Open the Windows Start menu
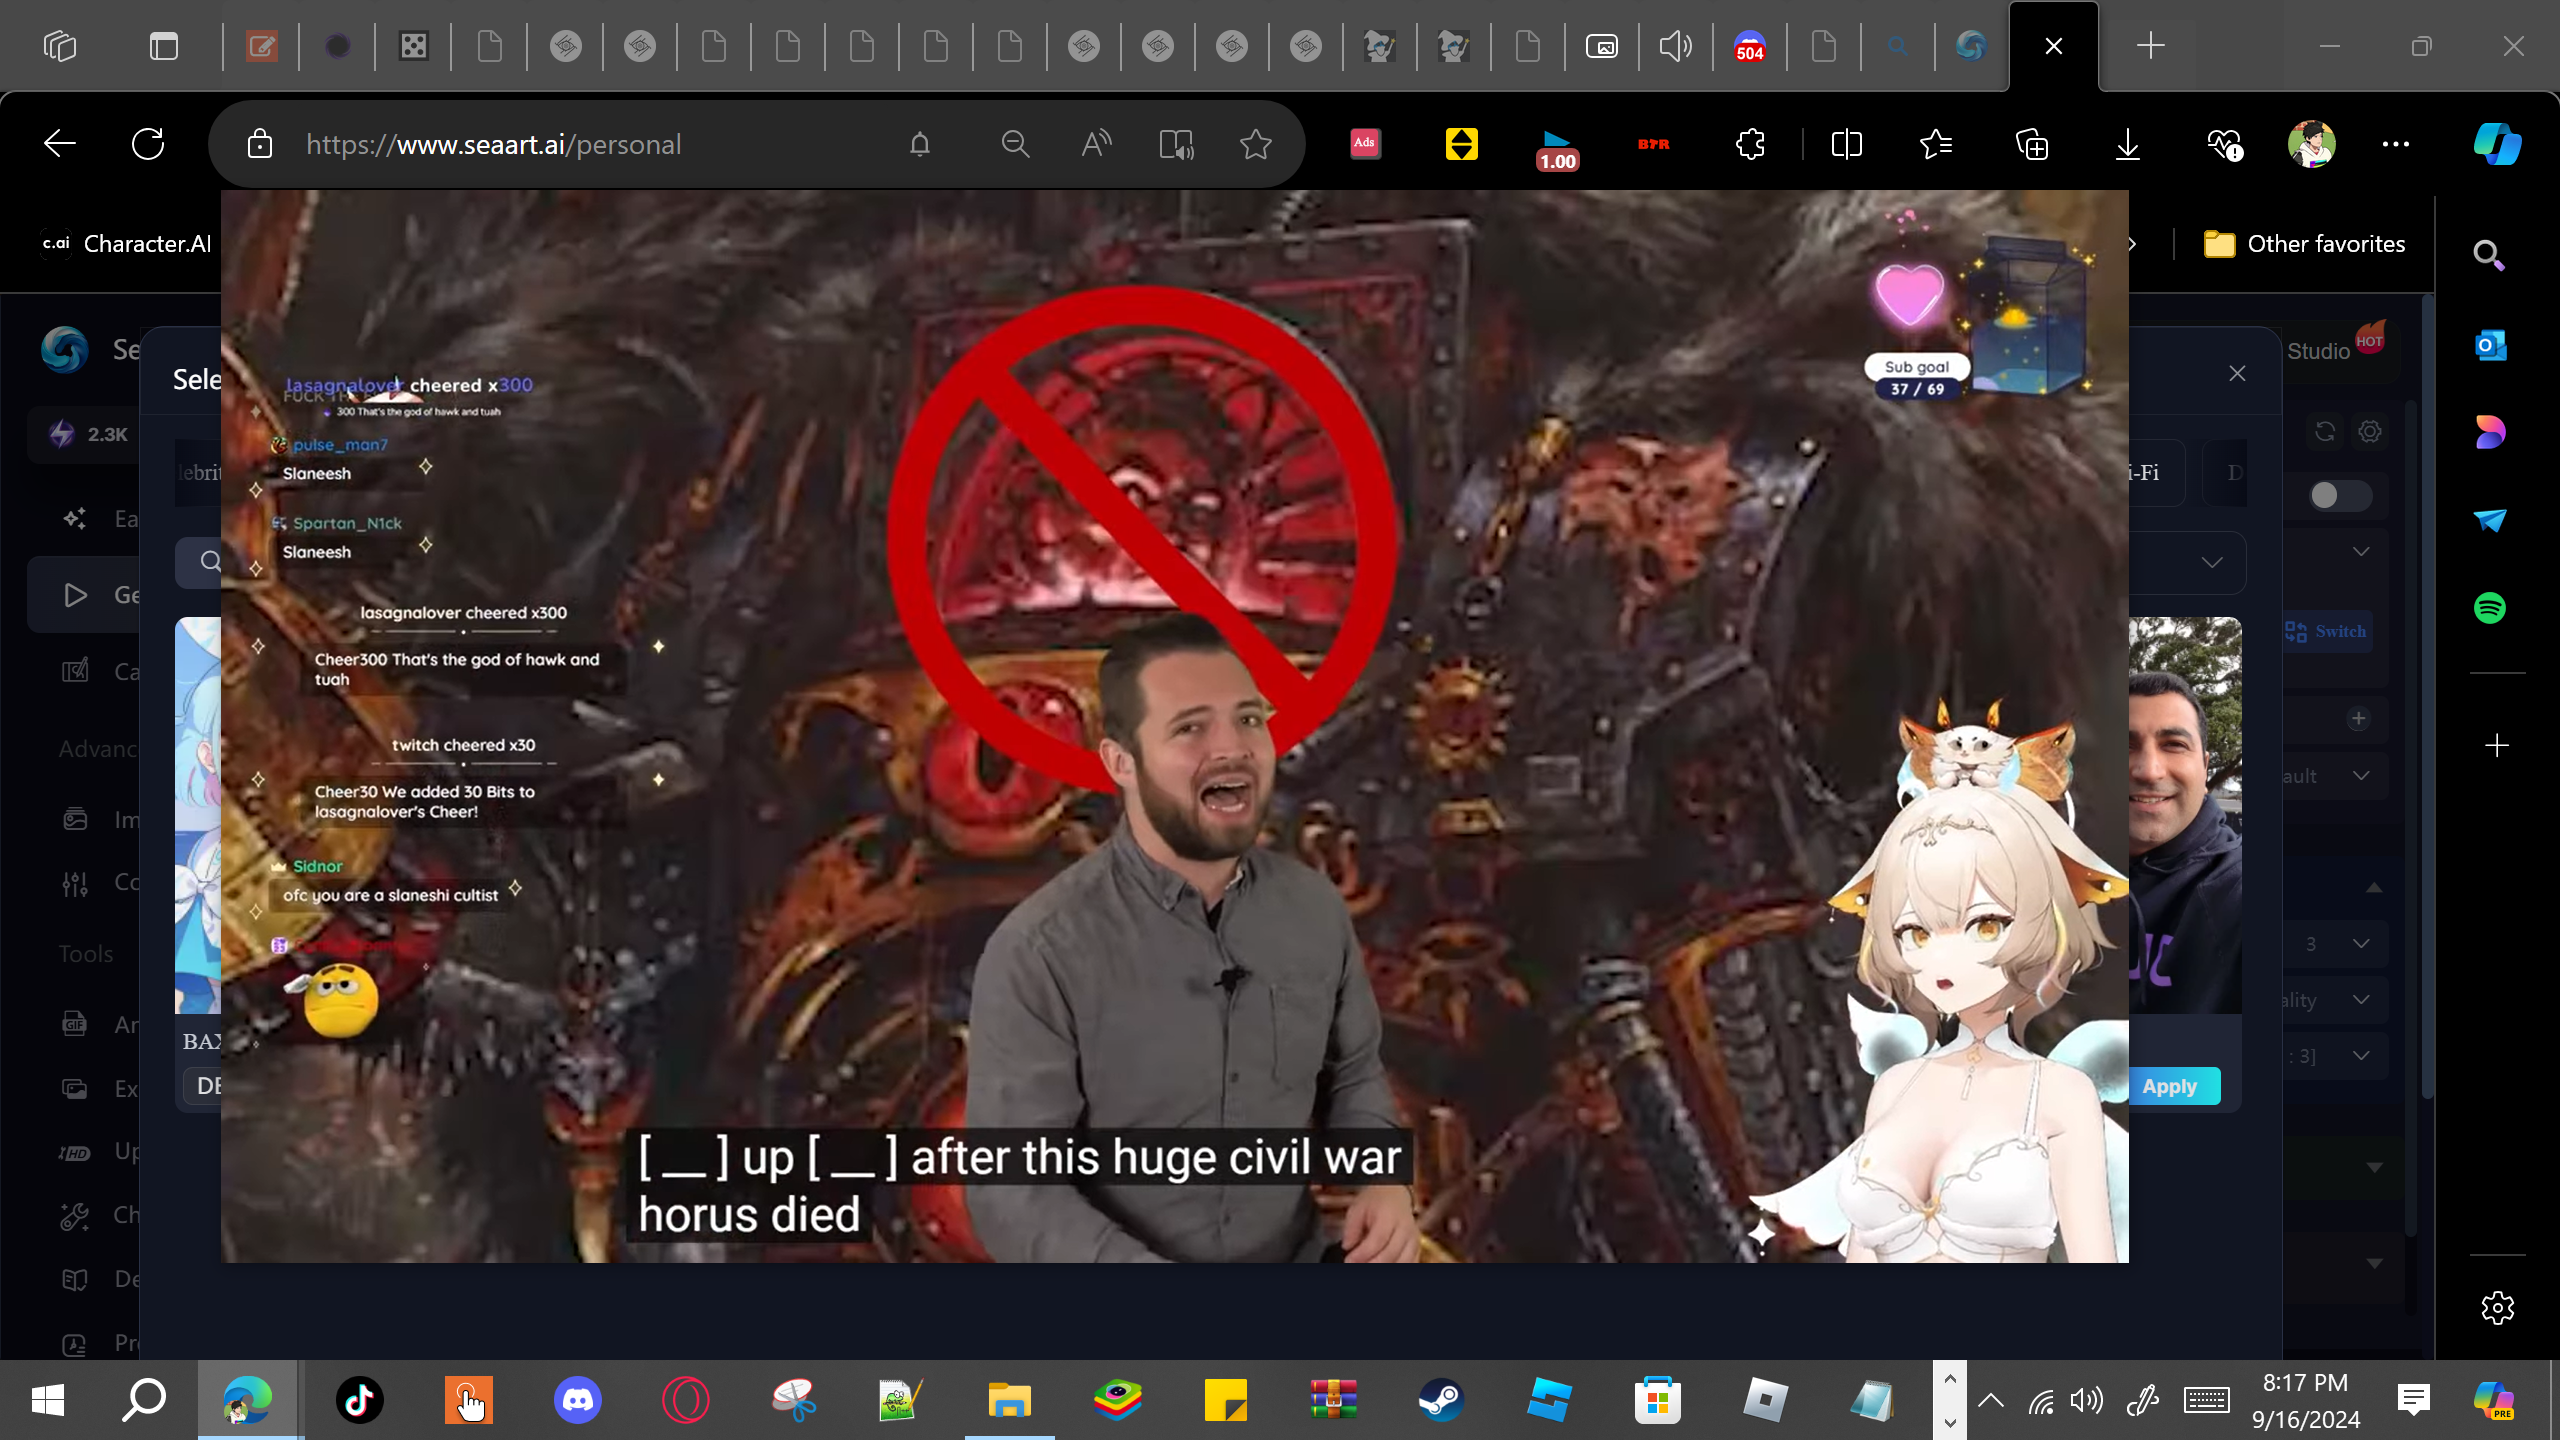The width and height of the screenshot is (2560, 1440). pyautogui.click(x=48, y=1400)
